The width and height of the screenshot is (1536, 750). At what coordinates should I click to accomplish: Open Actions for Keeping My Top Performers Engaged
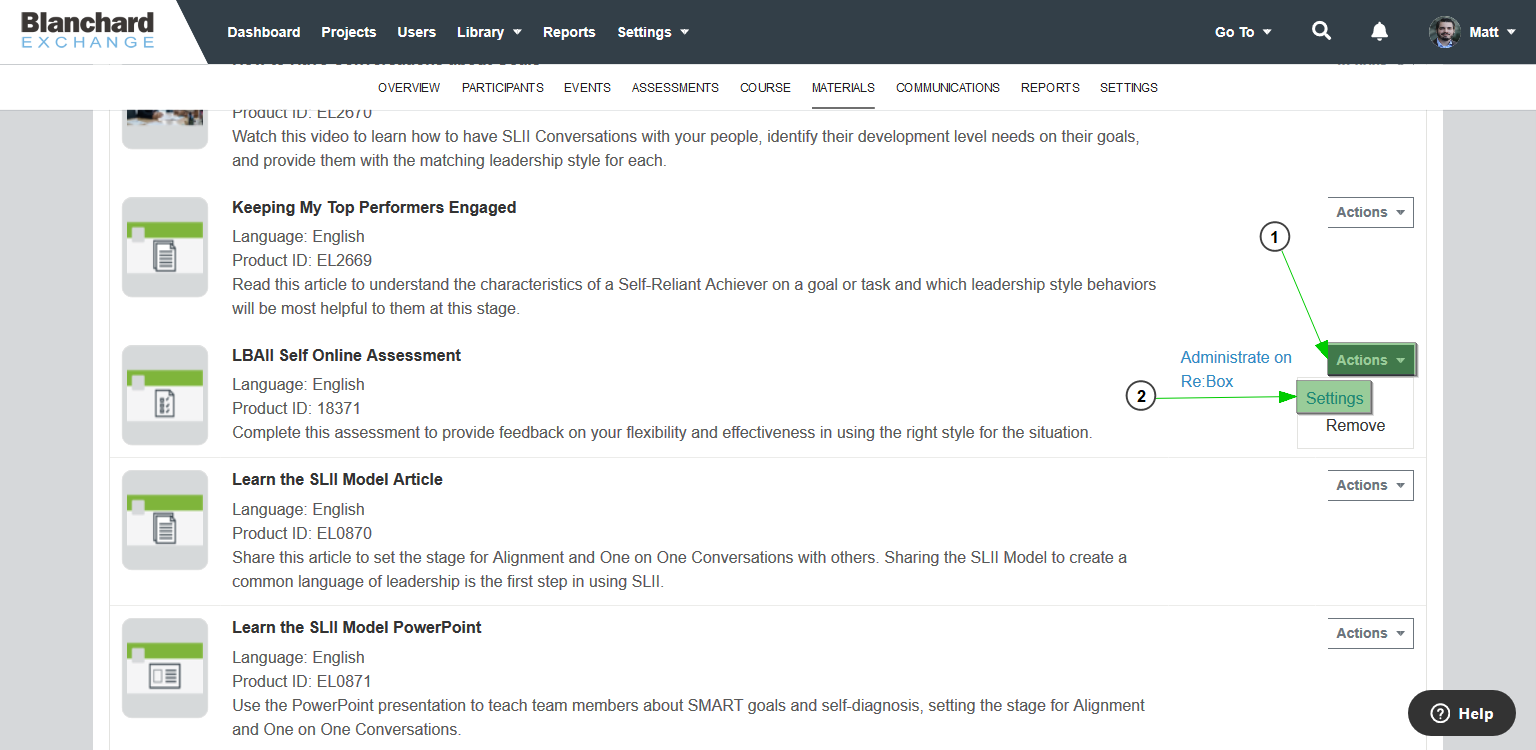pyautogui.click(x=1370, y=212)
